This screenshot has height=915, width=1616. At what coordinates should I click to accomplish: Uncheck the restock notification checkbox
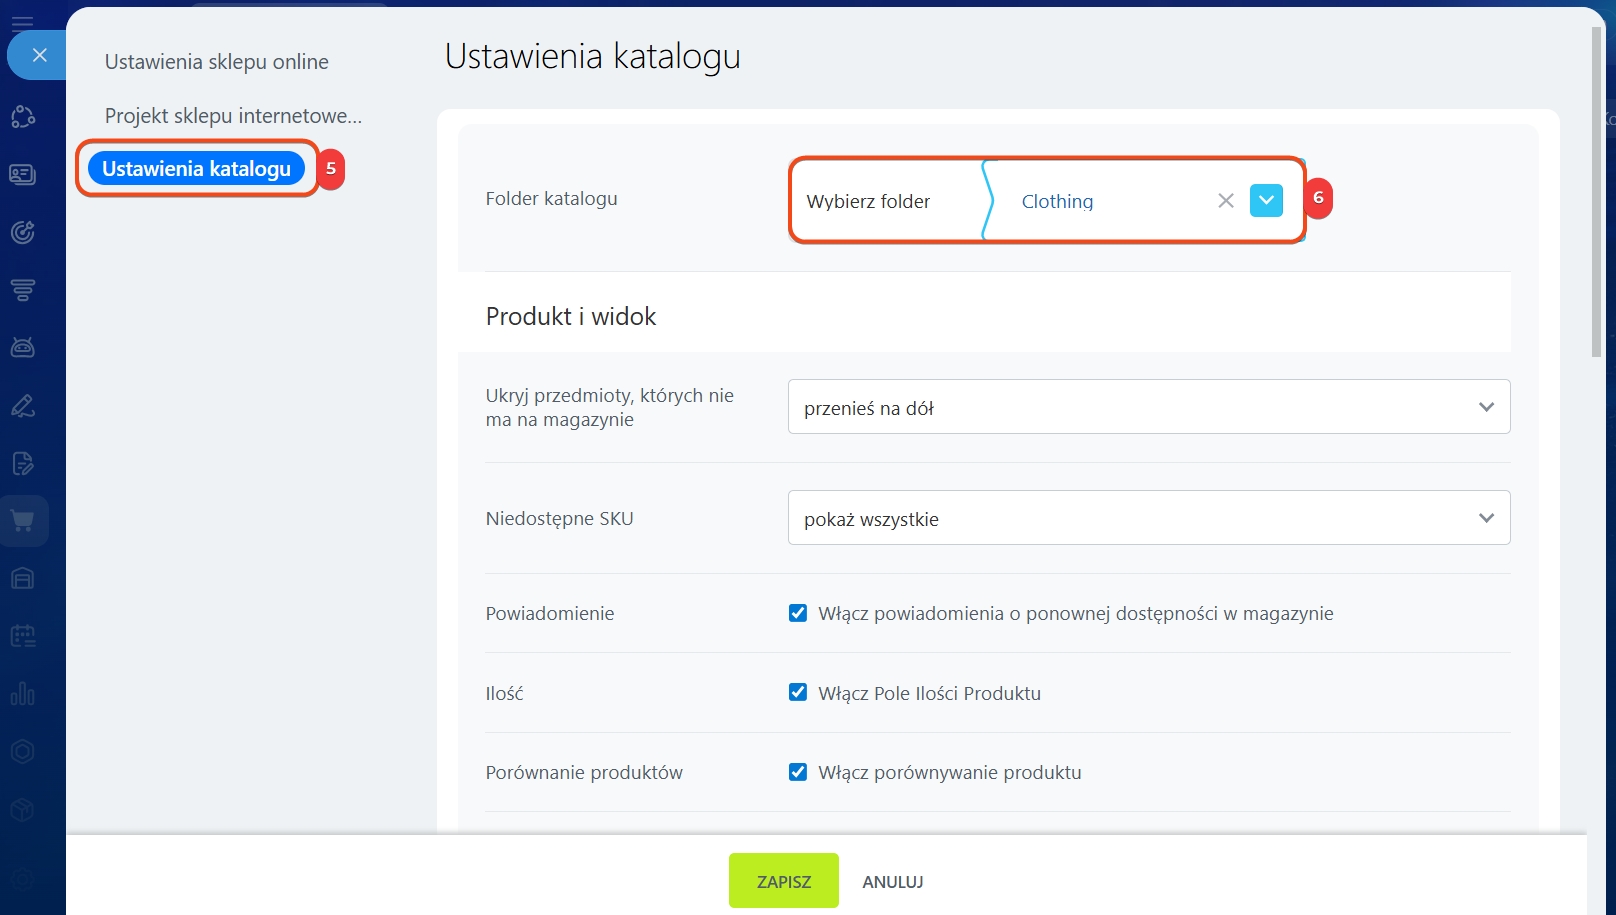tap(798, 613)
